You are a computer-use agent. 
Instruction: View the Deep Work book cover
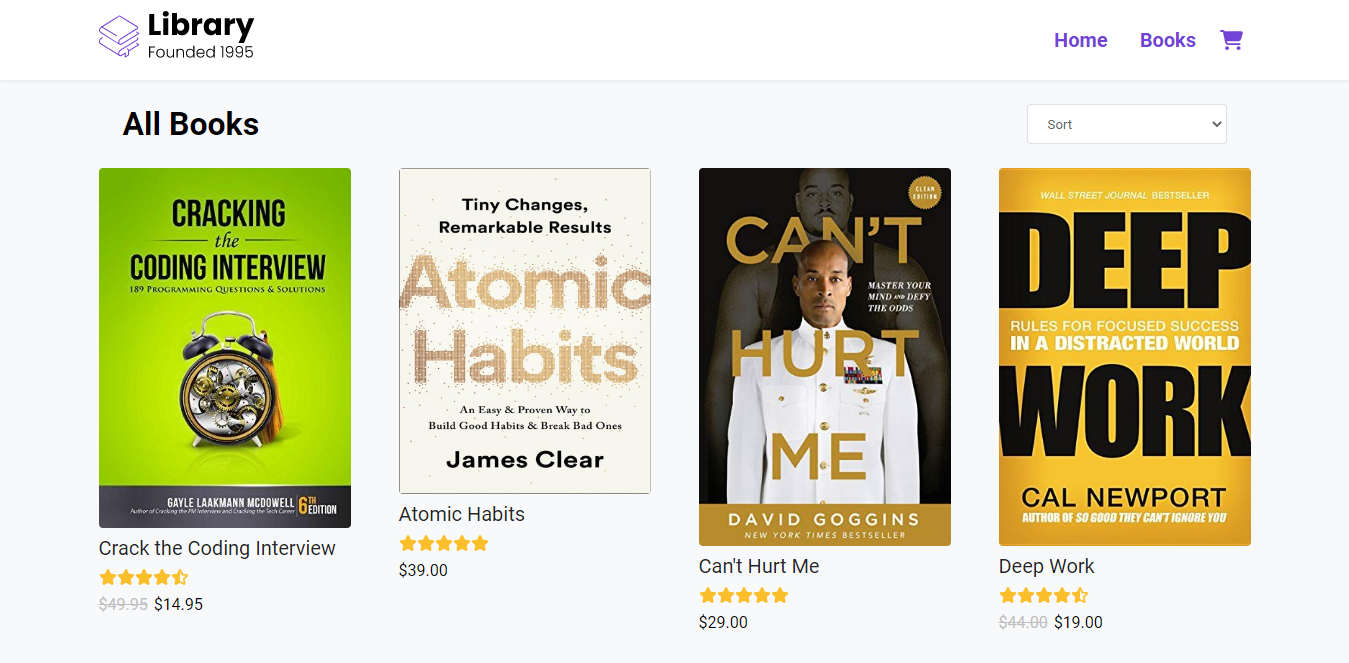[1125, 357]
